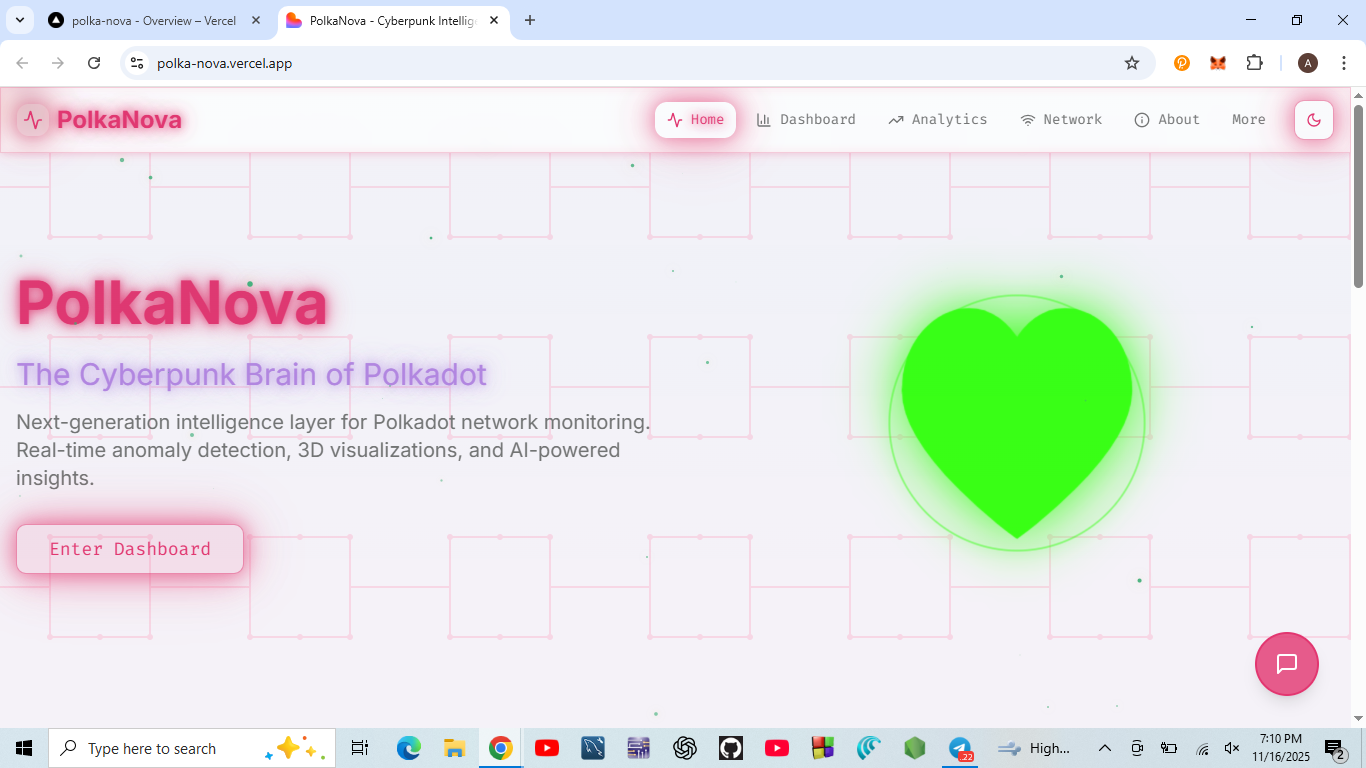
Task: Open the floating chat bubble button
Action: 1287,664
